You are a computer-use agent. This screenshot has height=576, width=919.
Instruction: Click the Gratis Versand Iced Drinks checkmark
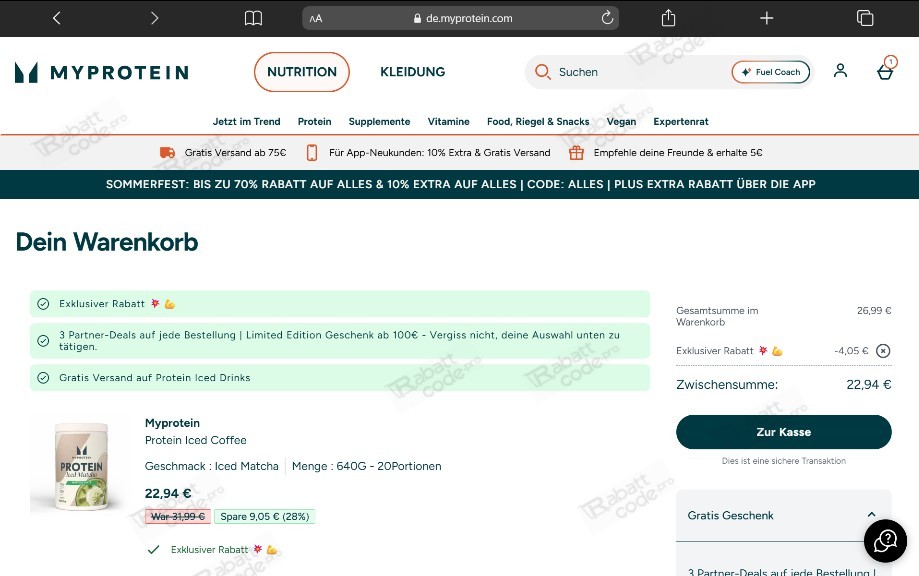tap(43, 378)
